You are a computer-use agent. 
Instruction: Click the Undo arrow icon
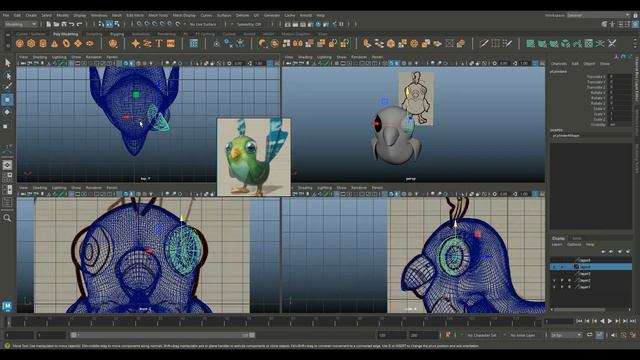[x=72, y=24]
